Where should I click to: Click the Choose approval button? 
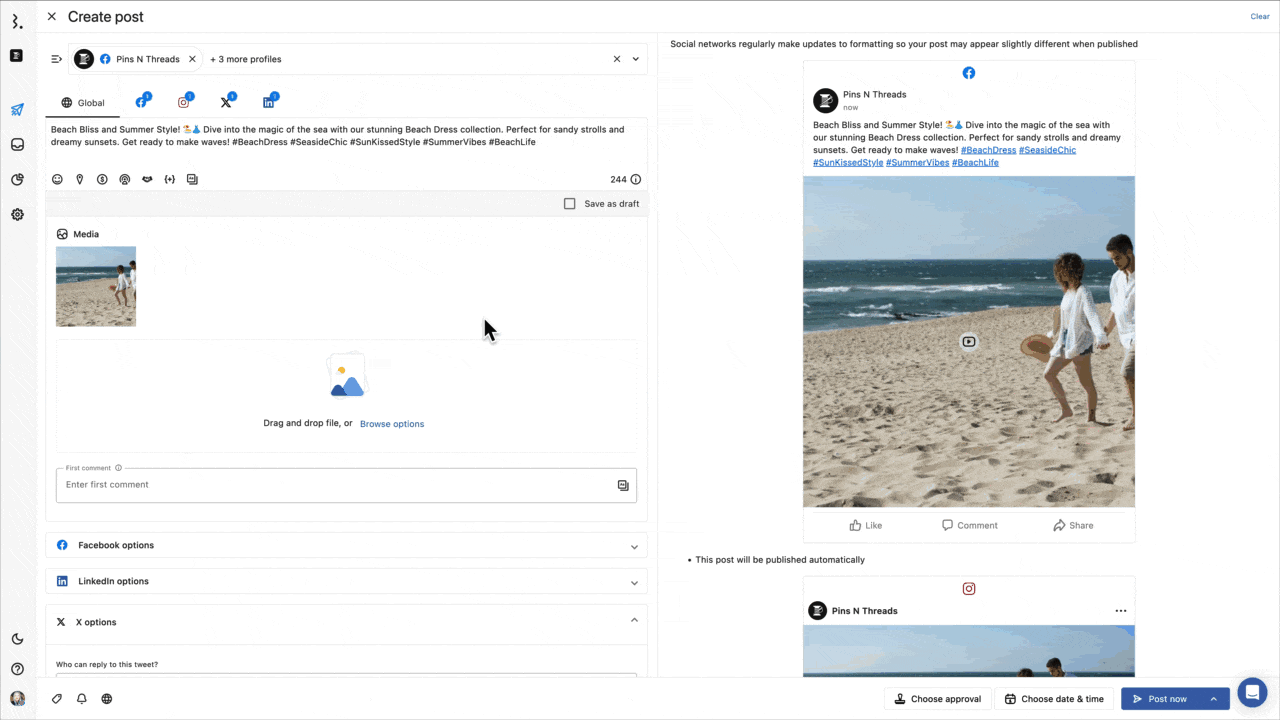(938, 699)
